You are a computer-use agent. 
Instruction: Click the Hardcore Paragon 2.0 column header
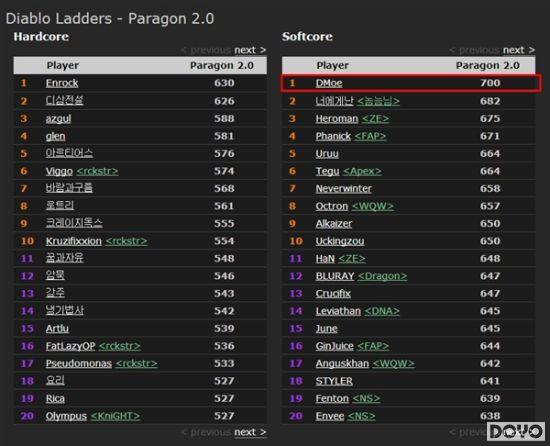[x=222, y=66]
